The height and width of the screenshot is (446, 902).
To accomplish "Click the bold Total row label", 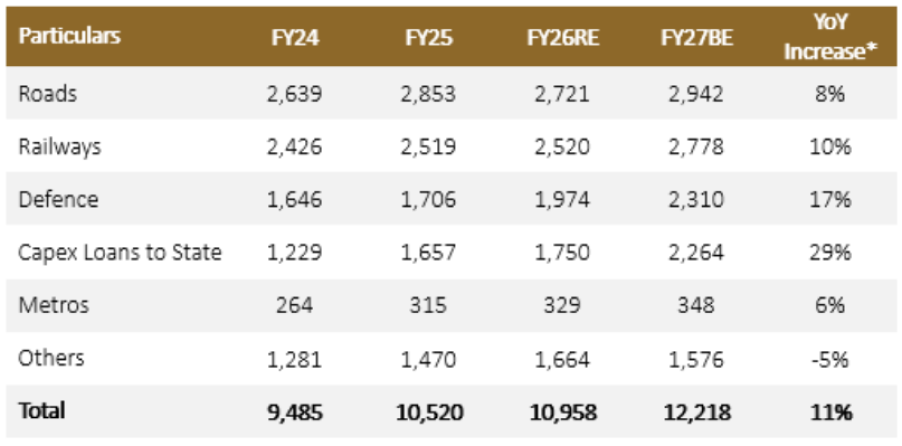I will pyautogui.click(x=41, y=411).
